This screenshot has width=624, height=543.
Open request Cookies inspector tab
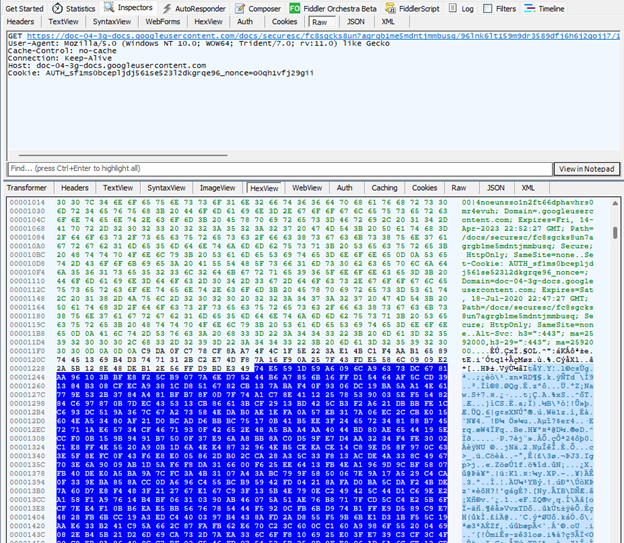285,21
